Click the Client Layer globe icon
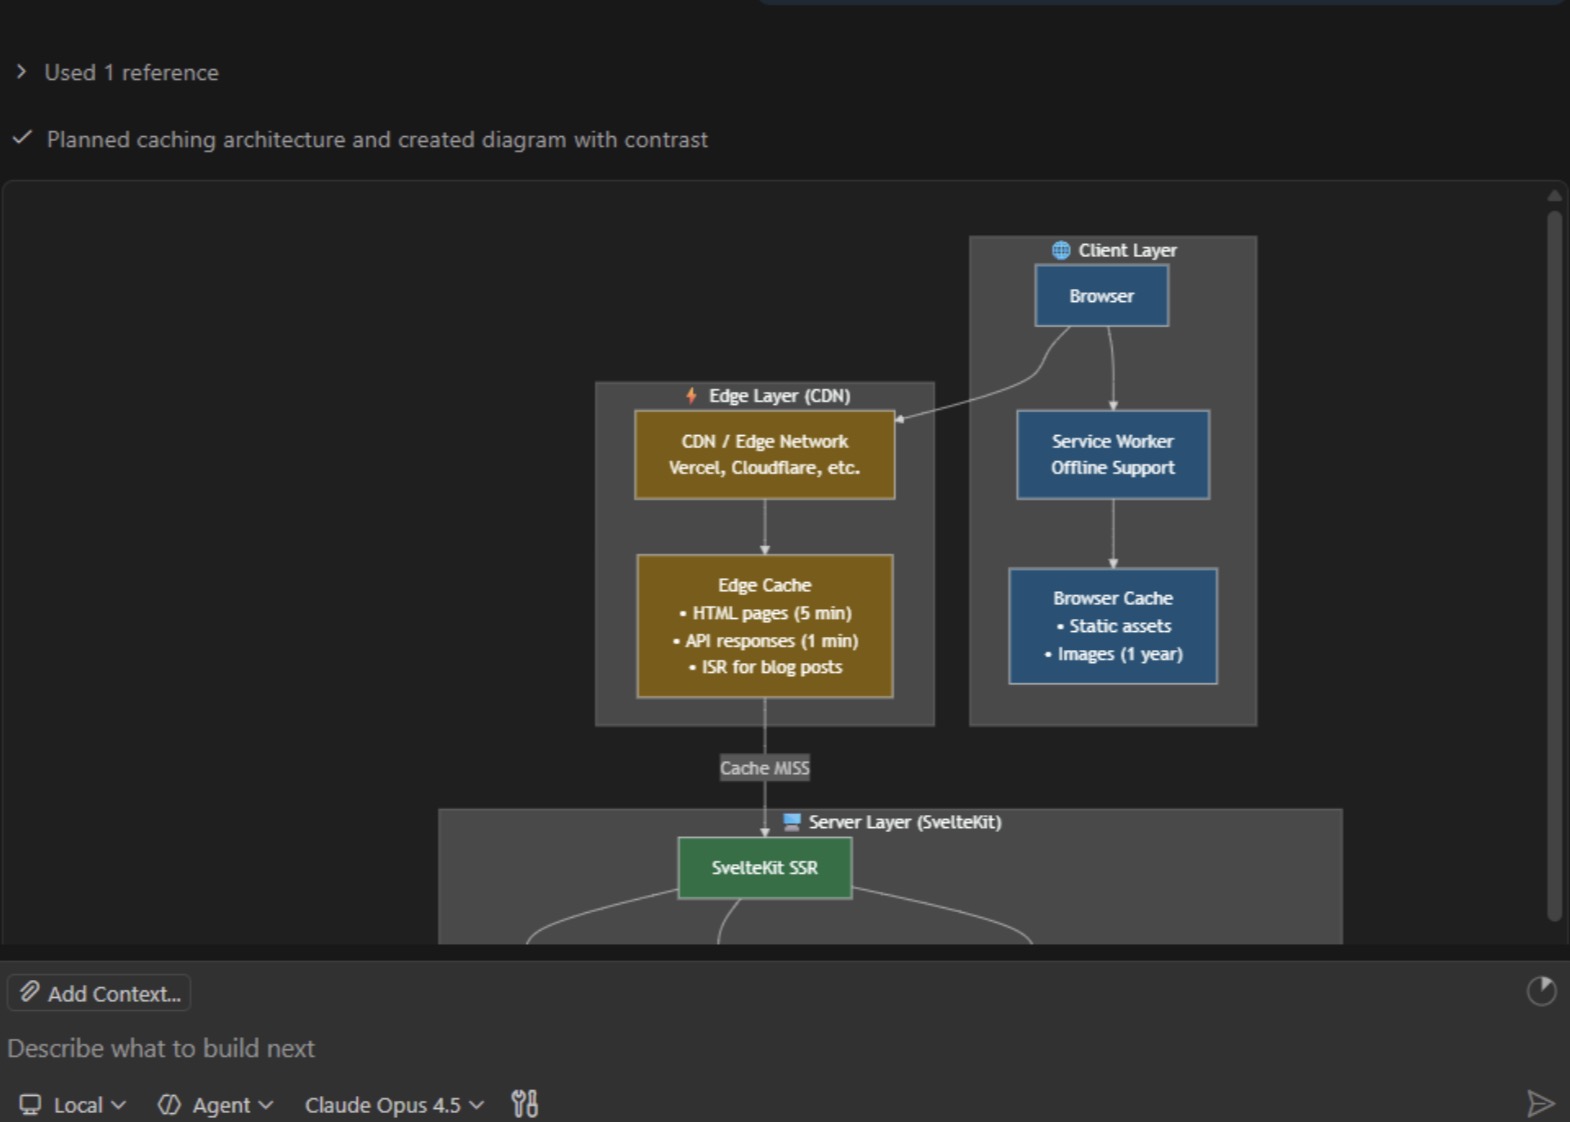Screen dimensions: 1570x1122 1061,250
